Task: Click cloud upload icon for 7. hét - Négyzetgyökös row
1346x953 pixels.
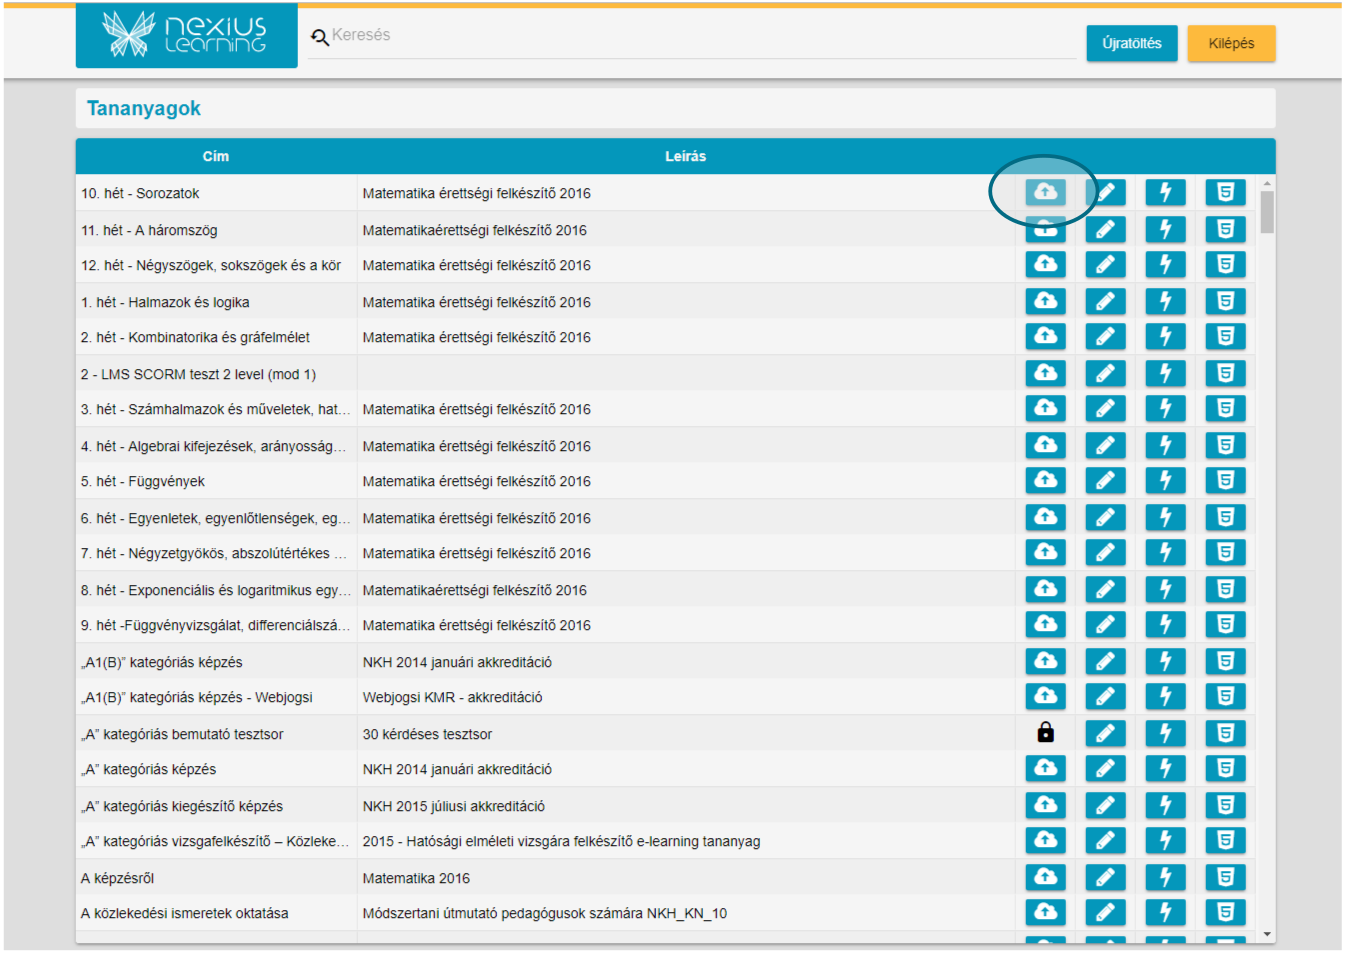Action: 1045,553
